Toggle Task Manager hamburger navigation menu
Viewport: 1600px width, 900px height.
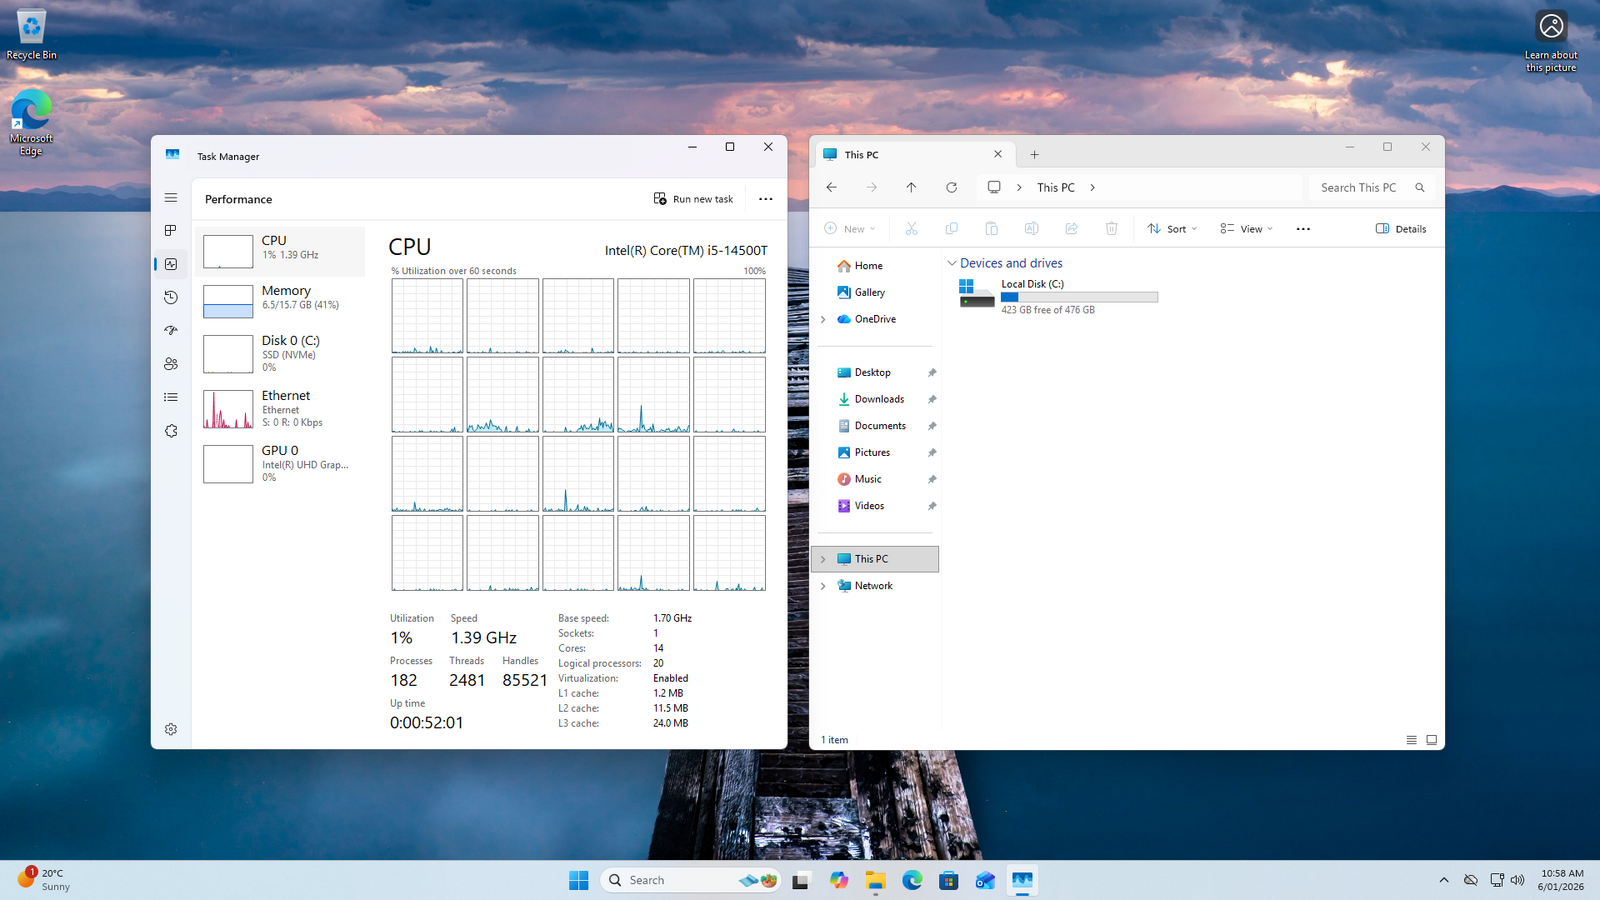[x=171, y=198]
